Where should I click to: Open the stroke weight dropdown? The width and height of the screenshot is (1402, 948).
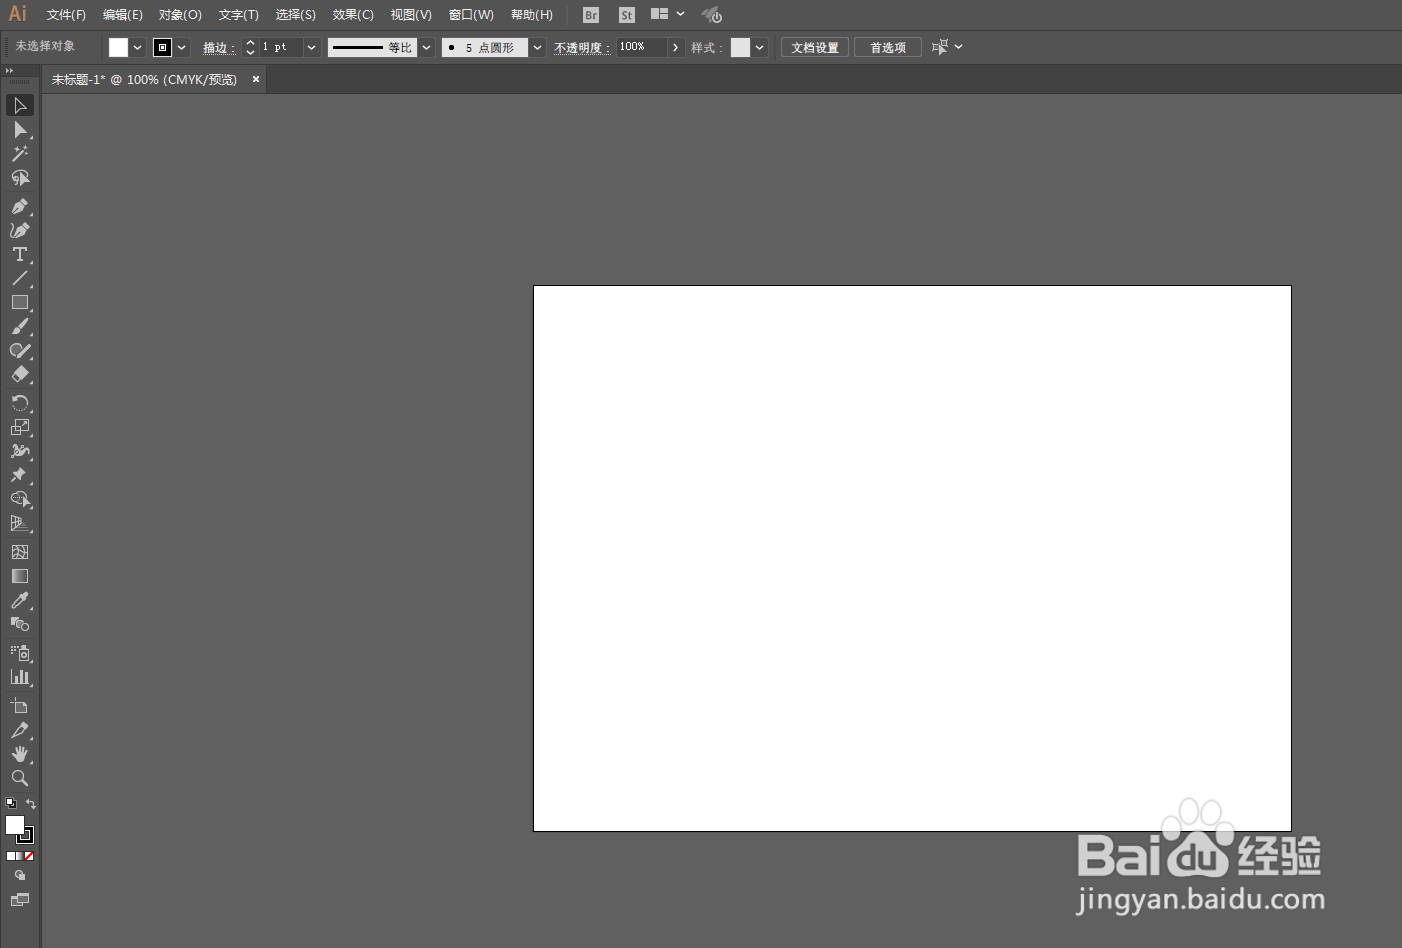click(x=312, y=47)
